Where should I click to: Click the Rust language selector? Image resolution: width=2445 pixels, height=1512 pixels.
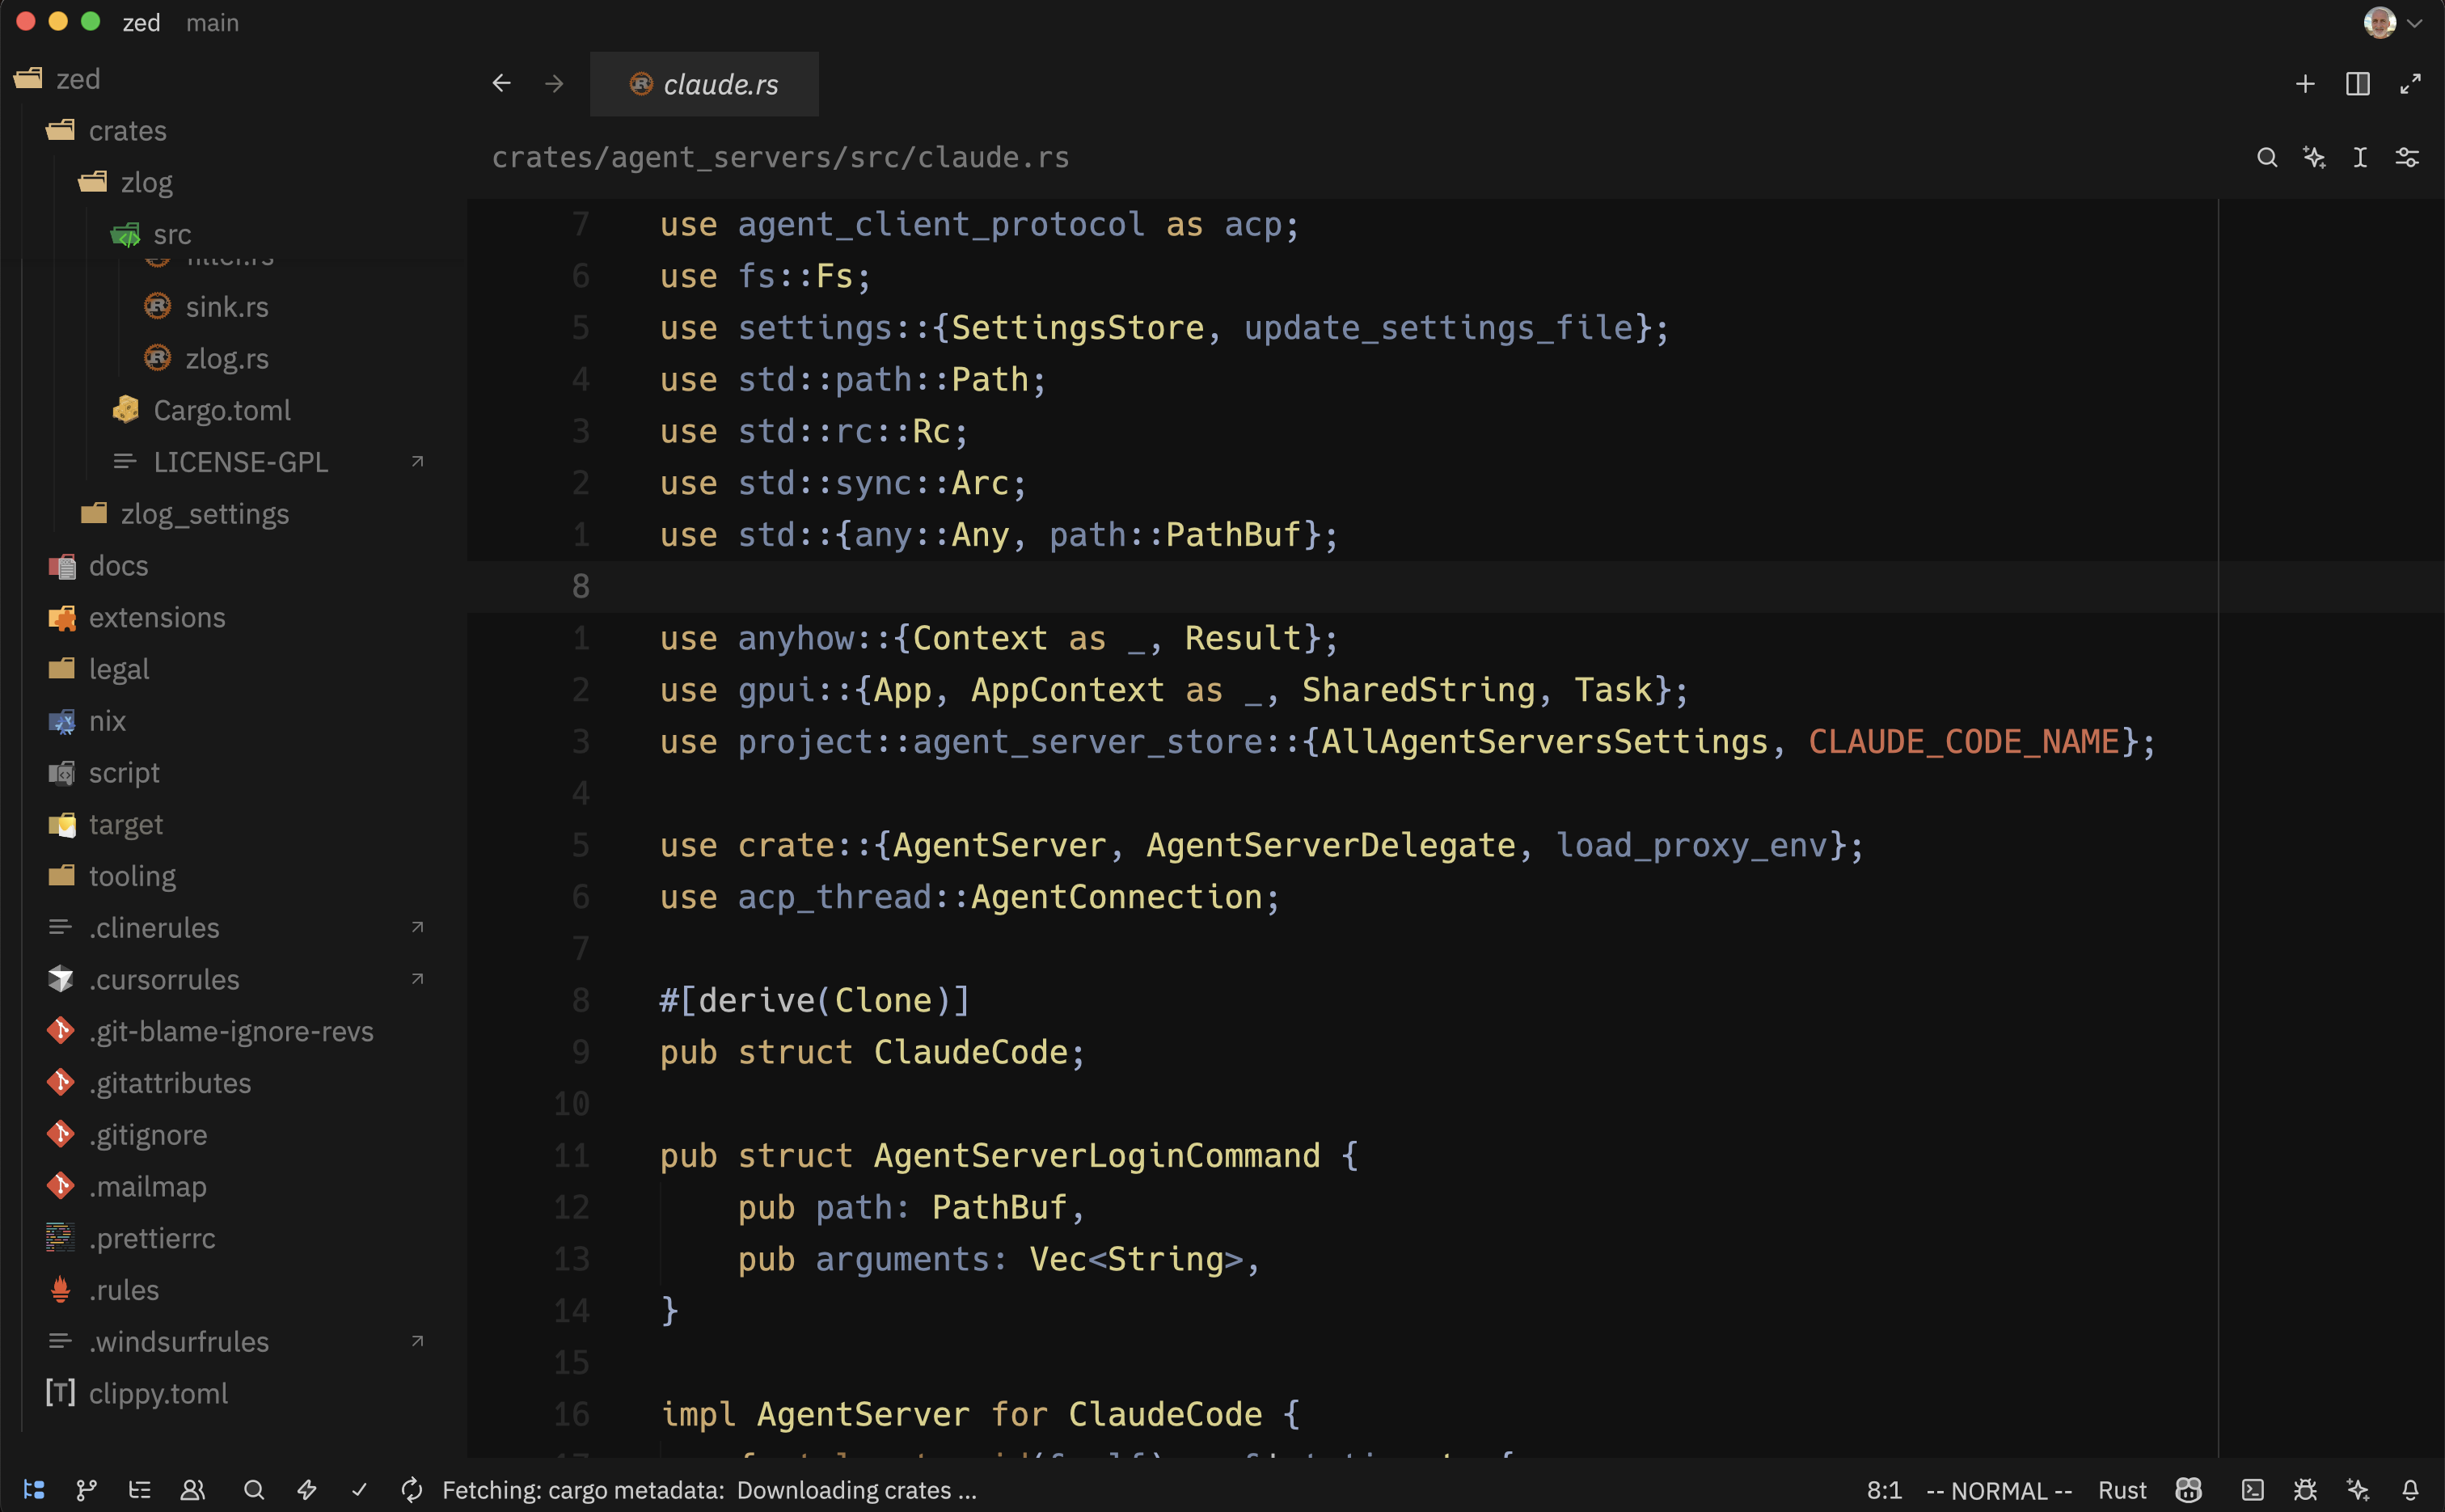coord(2122,1490)
